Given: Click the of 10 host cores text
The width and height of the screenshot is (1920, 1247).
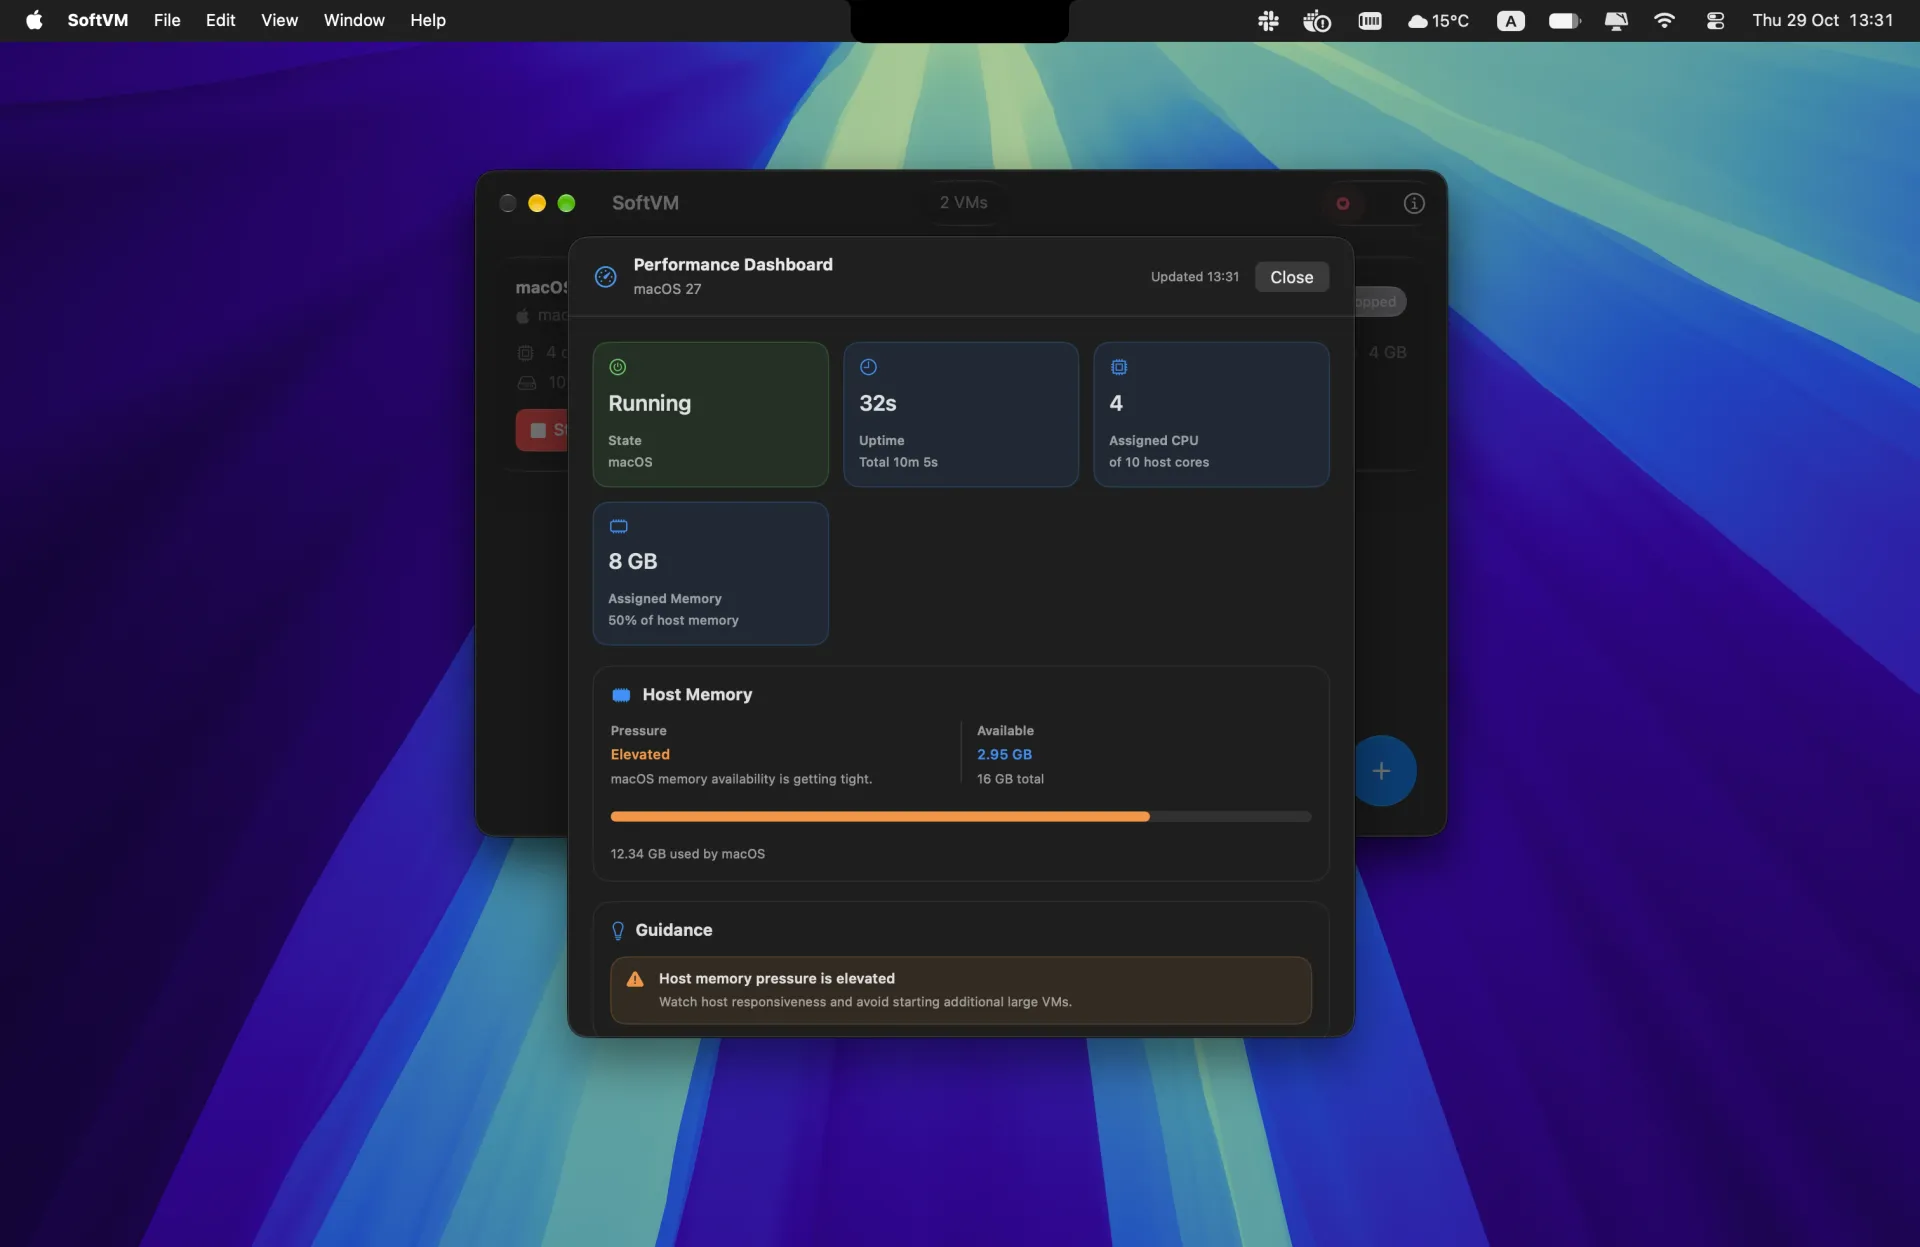Looking at the screenshot, I should click(x=1159, y=462).
